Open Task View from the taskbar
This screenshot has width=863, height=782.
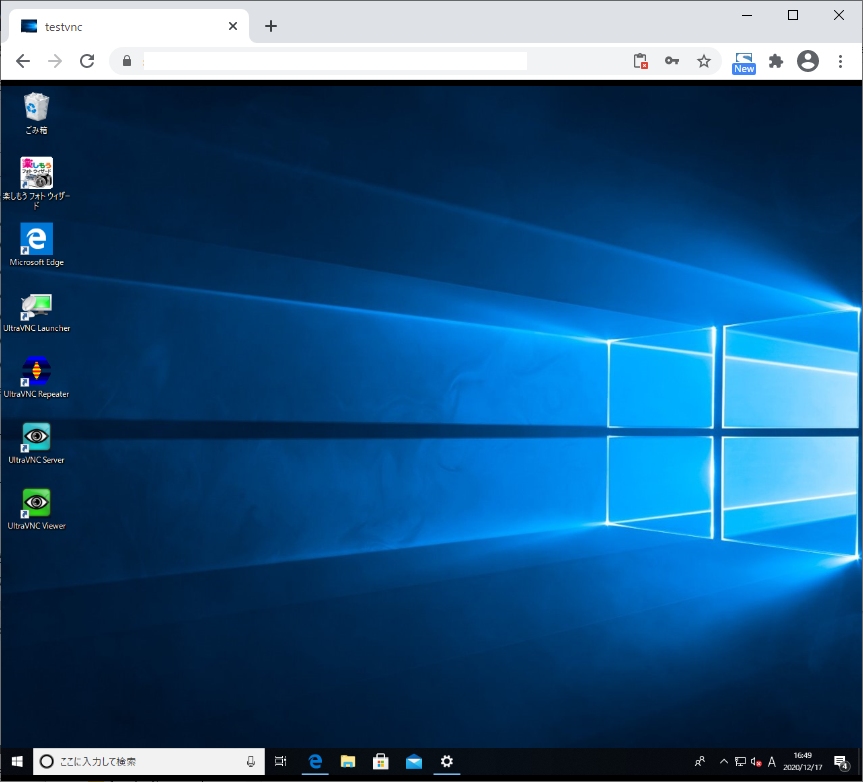[281, 761]
